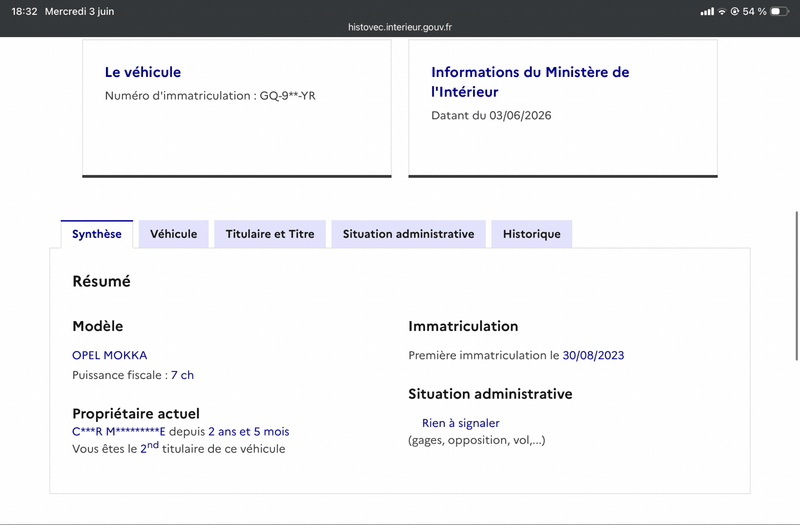Click the OPEL MOKKA model text
Image resolution: width=800 pixels, height=525 pixels.
tap(110, 355)
